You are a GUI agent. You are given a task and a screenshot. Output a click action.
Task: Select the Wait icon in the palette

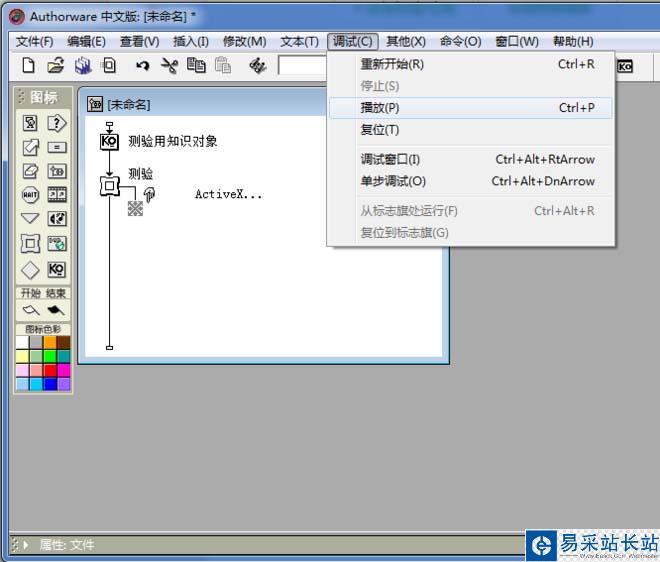30,195
